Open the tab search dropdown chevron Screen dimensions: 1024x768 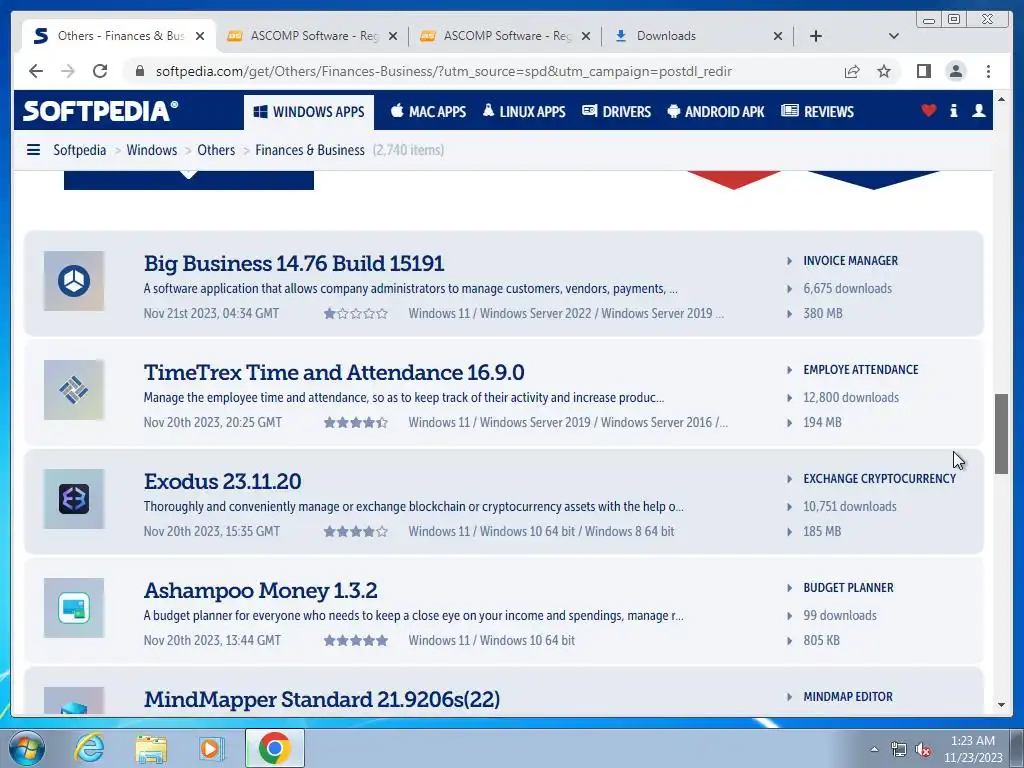[x=893, y=36]
